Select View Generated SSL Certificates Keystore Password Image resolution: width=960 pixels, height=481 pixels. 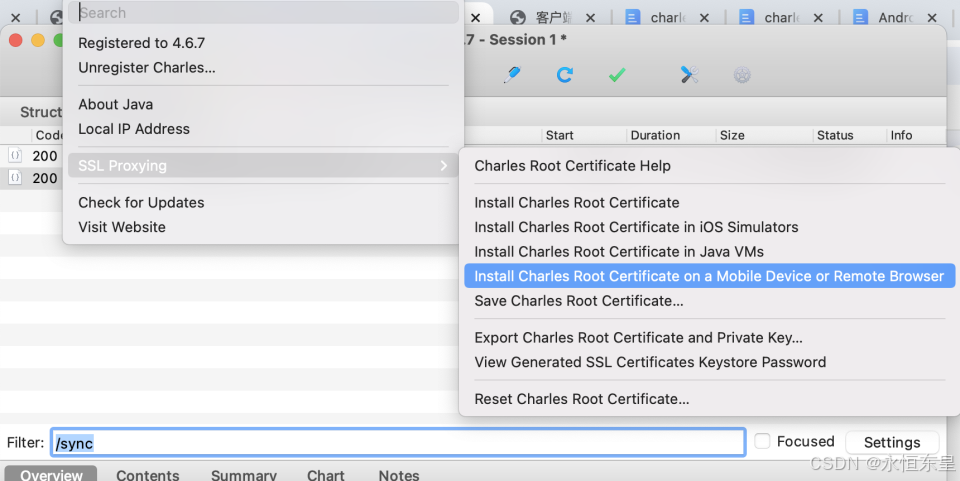coord(650,362)
